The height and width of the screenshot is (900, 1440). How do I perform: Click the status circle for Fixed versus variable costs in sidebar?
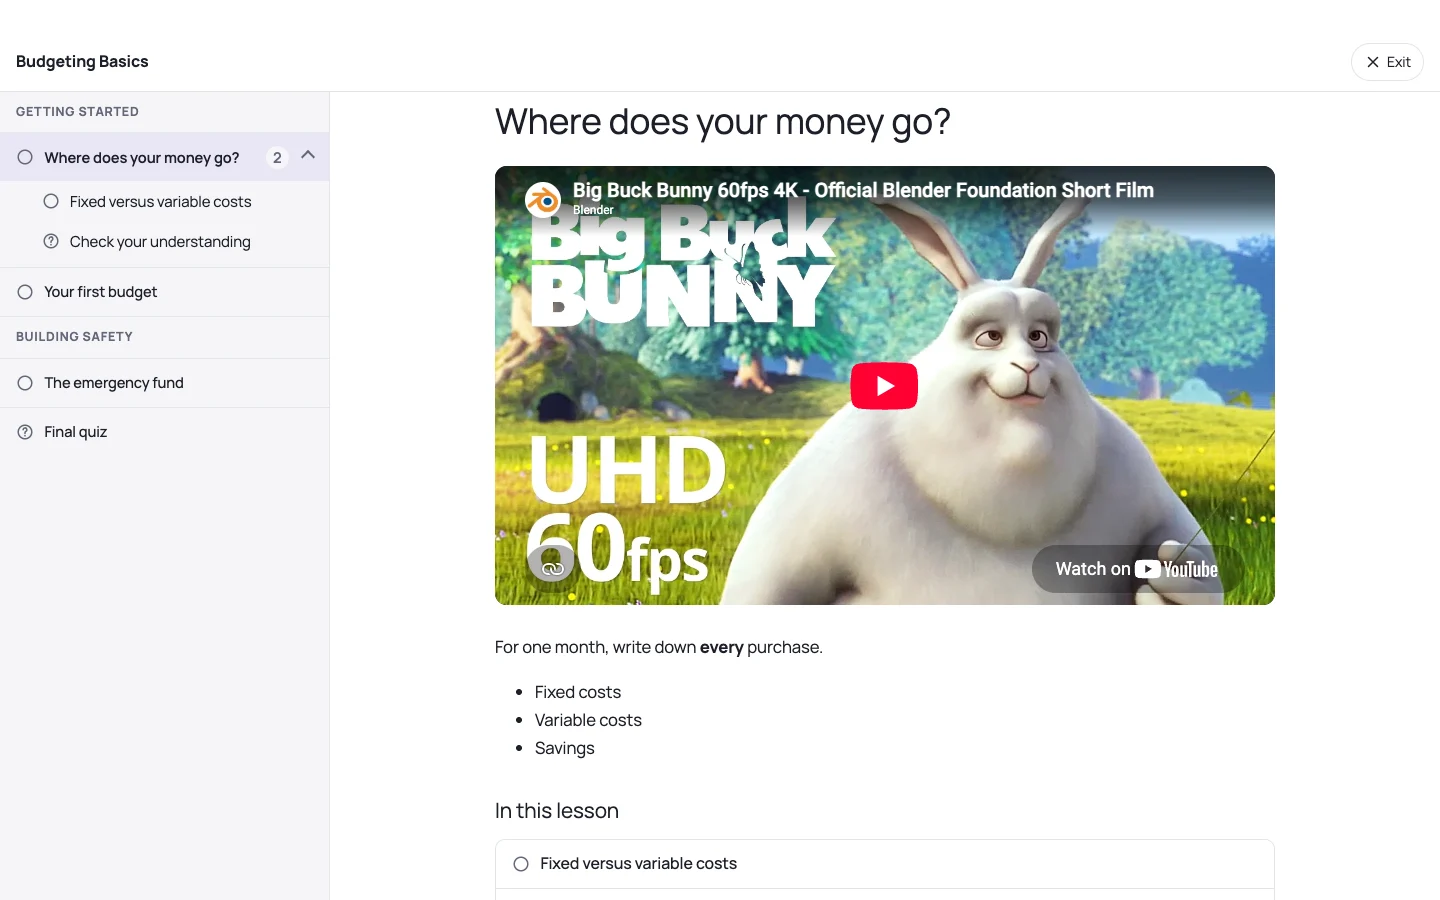click(x=51, y=201)
